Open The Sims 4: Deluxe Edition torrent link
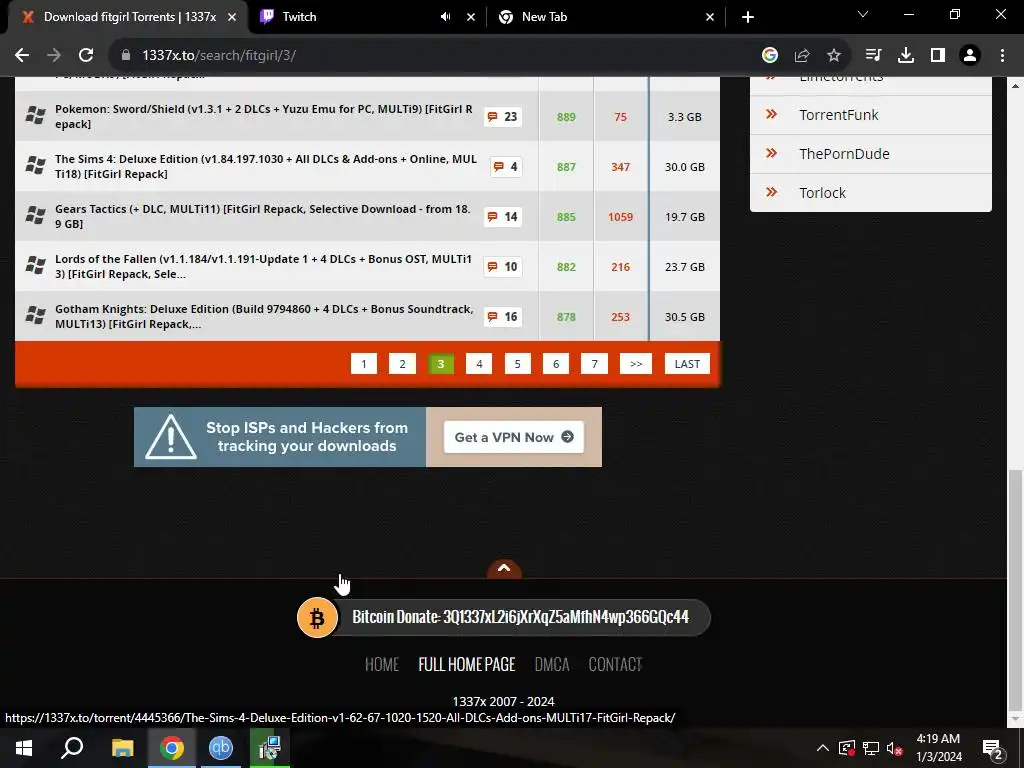This screenshot has width=1024, height=768. (x=266, y=167)
